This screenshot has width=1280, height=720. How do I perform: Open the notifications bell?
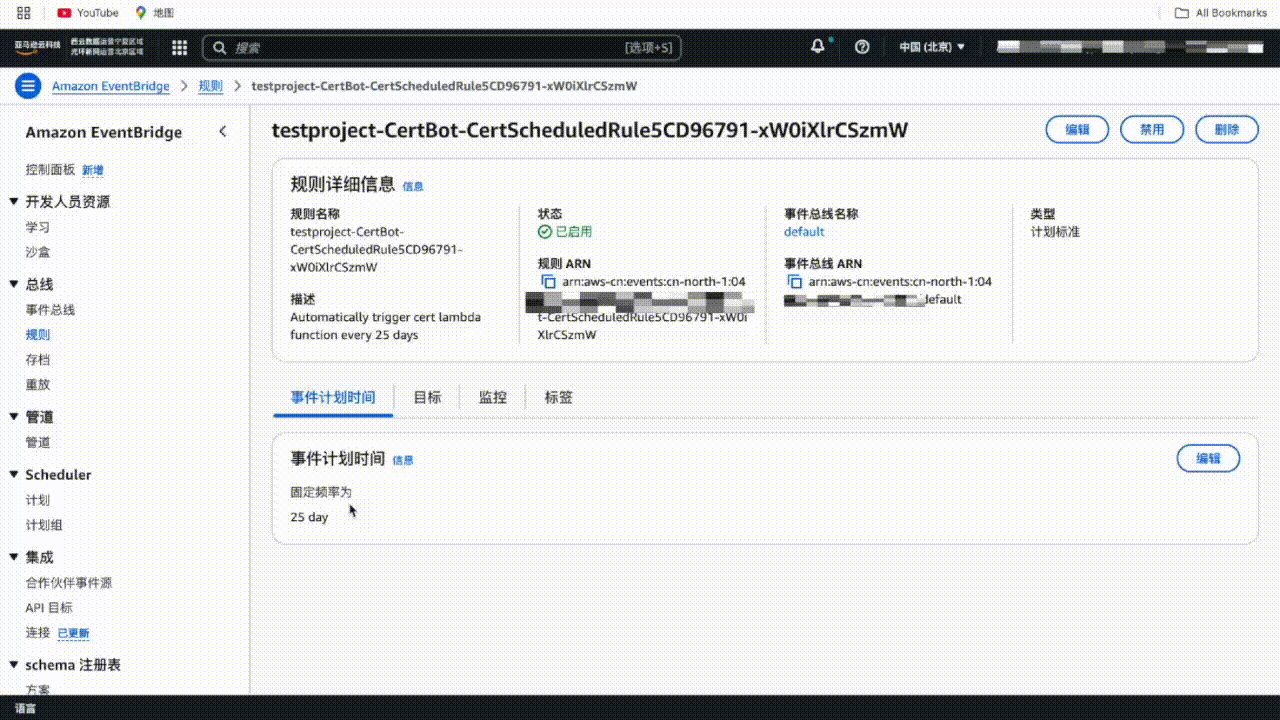point(818,46)
